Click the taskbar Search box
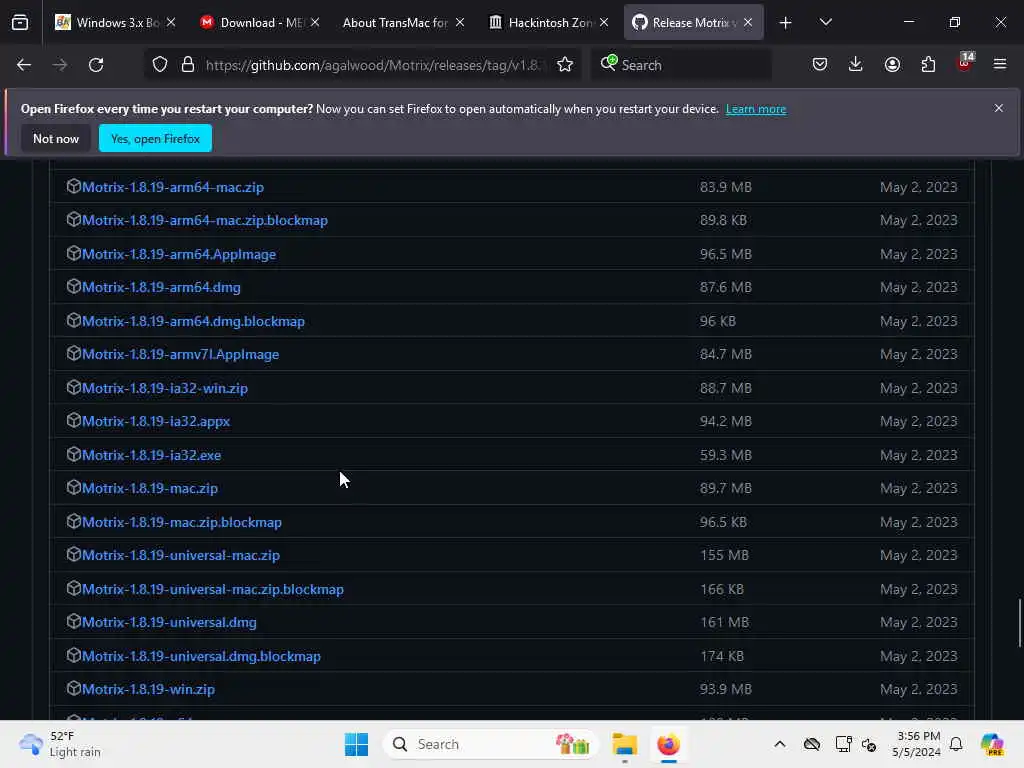This screenshot has height=768, width=1024. click(x=490, y=744)
